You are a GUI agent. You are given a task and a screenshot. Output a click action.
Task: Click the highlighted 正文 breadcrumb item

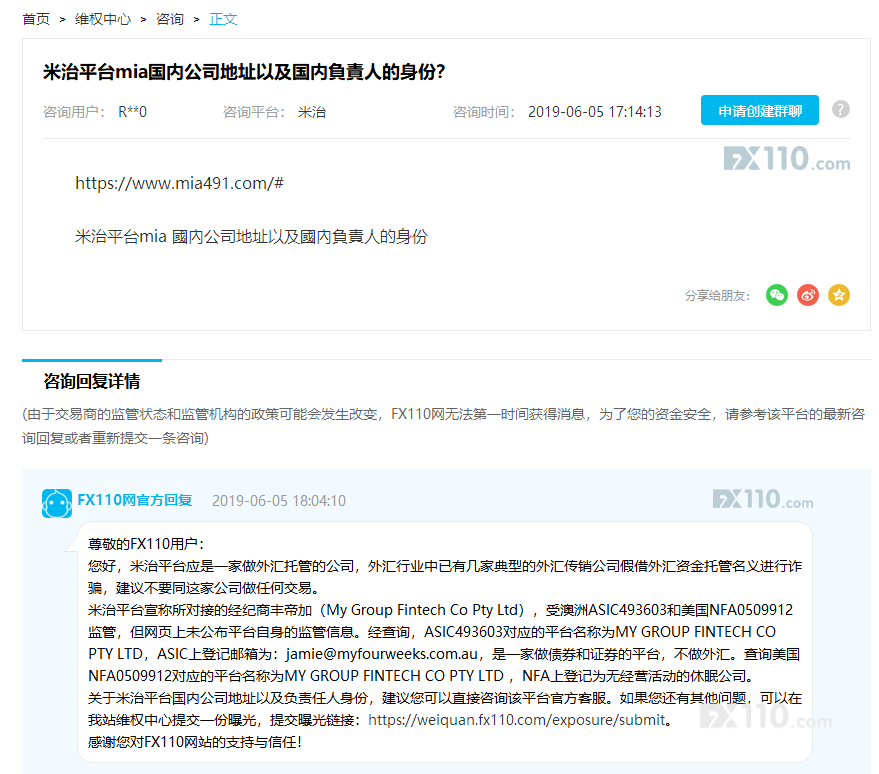(223, 17)
